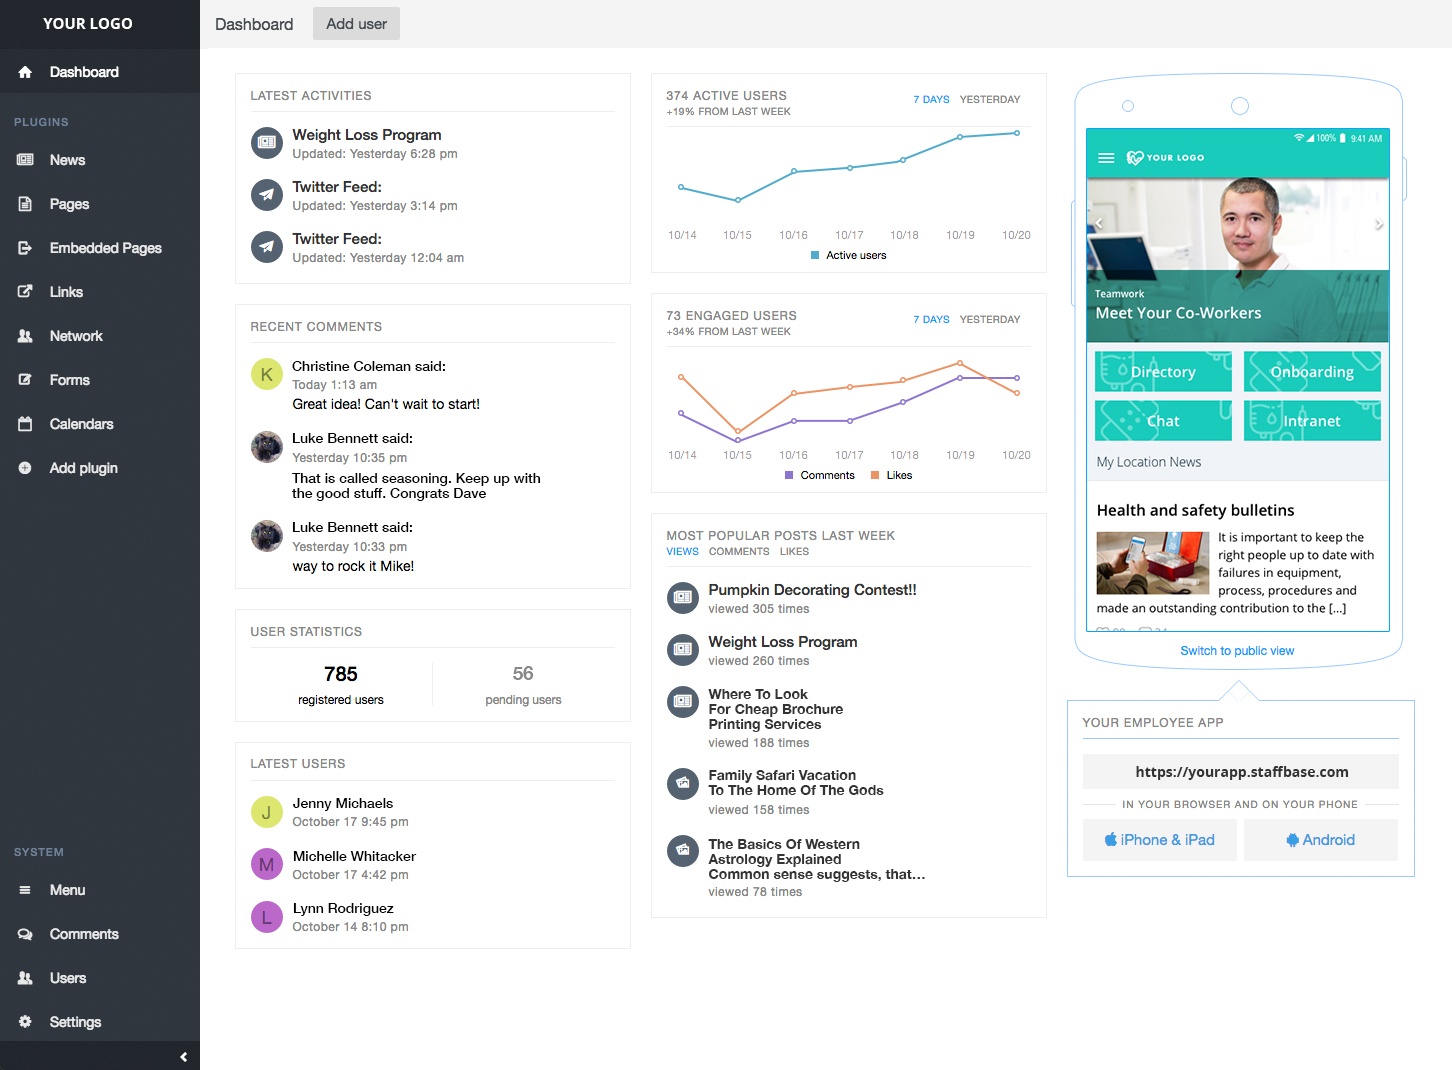This screenshot has height=1070, width=1452.
Task: Click the Dashboard home icon in sidebar
Action: coord(25,72)
